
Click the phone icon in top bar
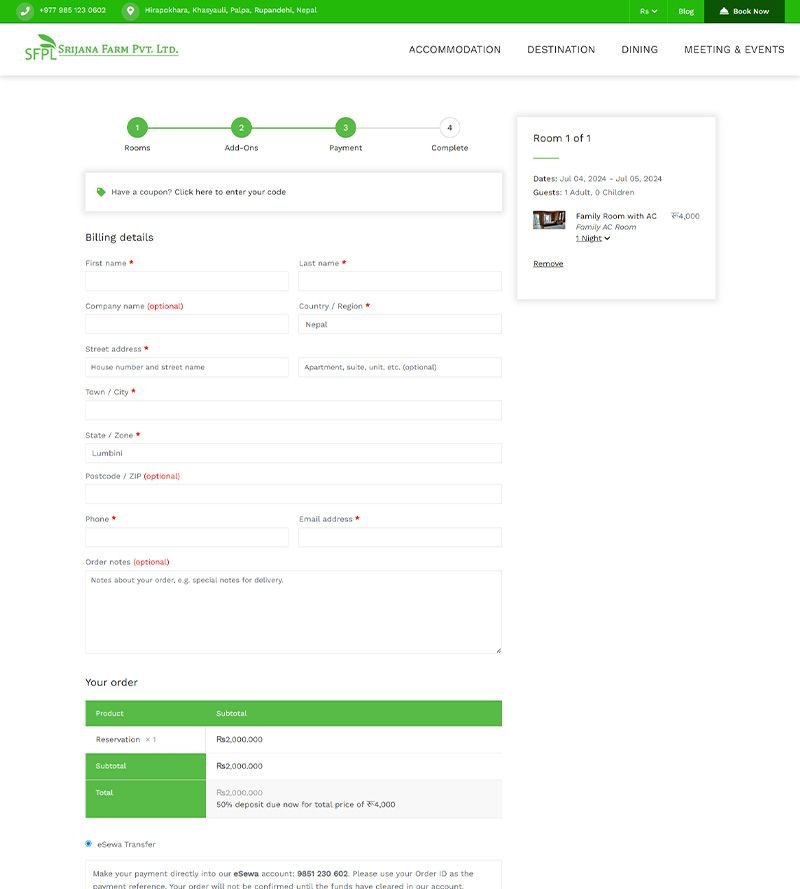24,11
